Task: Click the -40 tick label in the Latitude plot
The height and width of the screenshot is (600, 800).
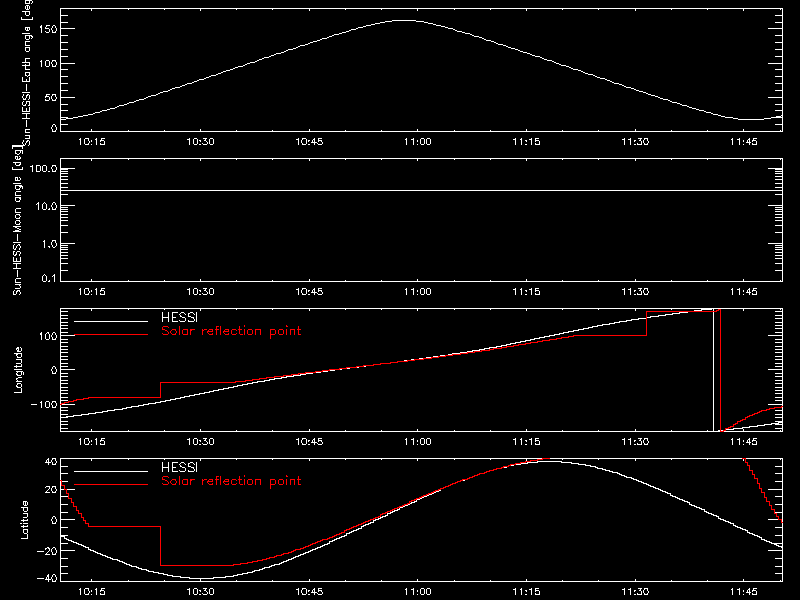Action: tap(47, 579)
